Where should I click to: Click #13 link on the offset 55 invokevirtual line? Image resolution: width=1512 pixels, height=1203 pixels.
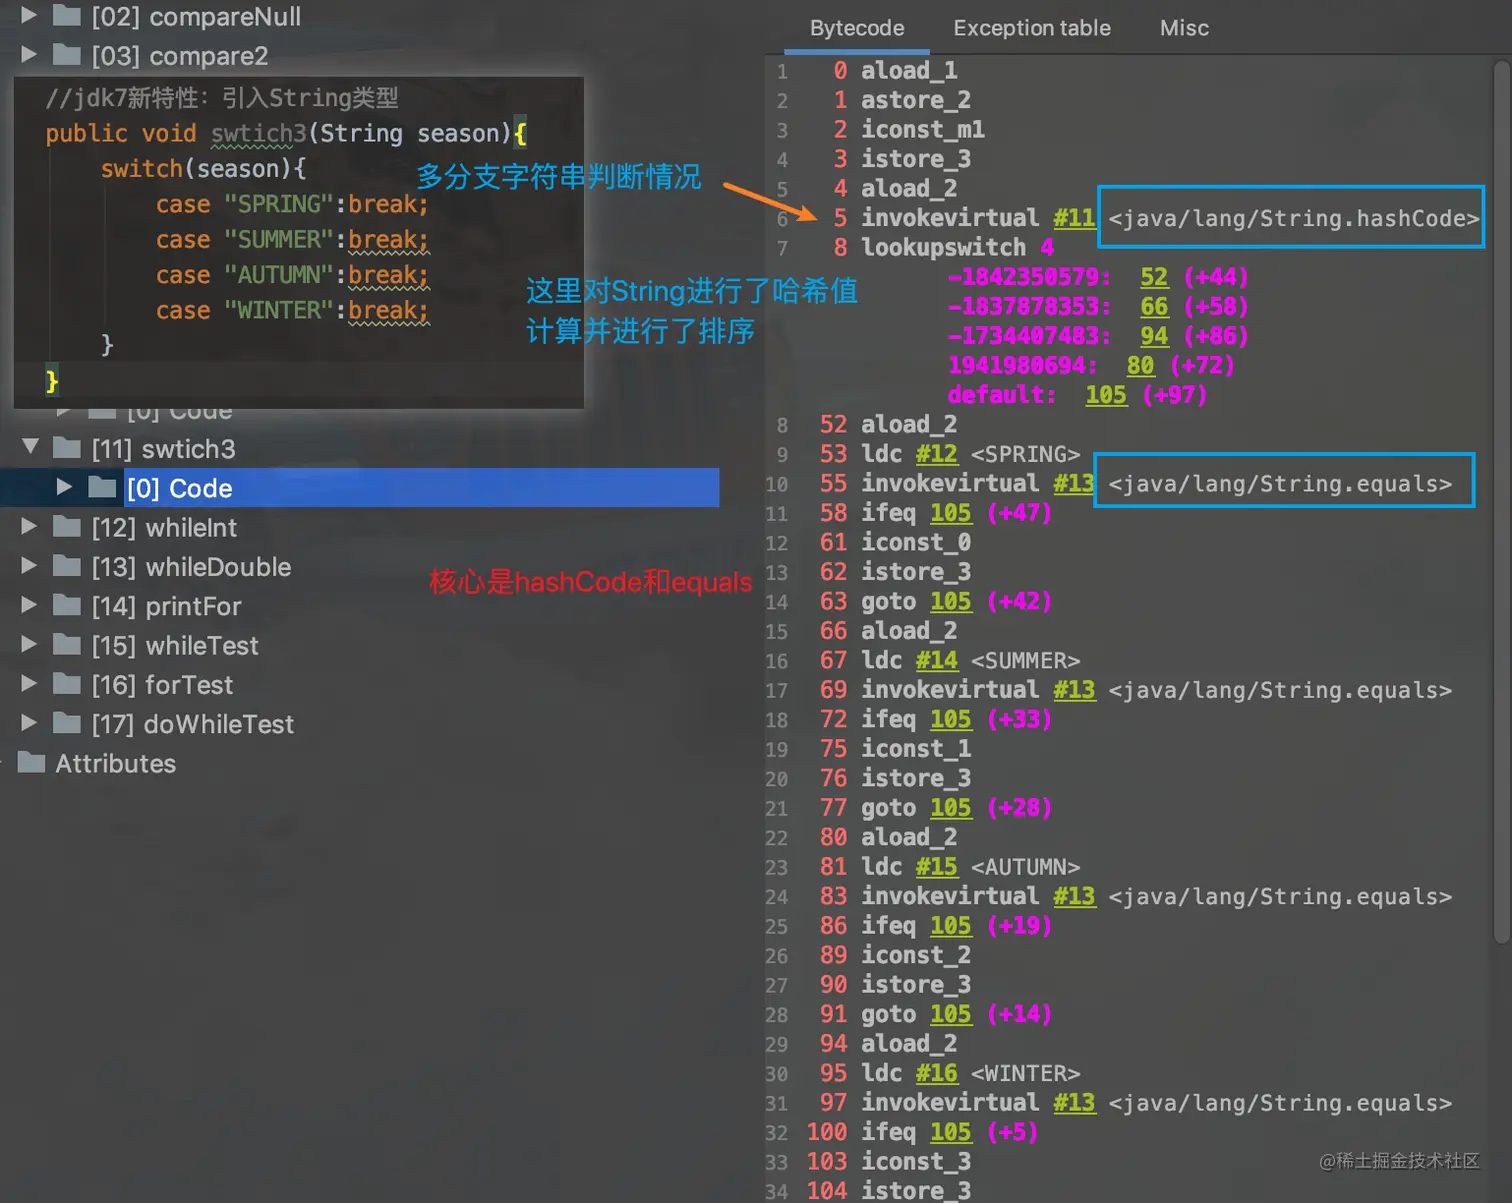pyautogui.click(x=1074, y=484)
